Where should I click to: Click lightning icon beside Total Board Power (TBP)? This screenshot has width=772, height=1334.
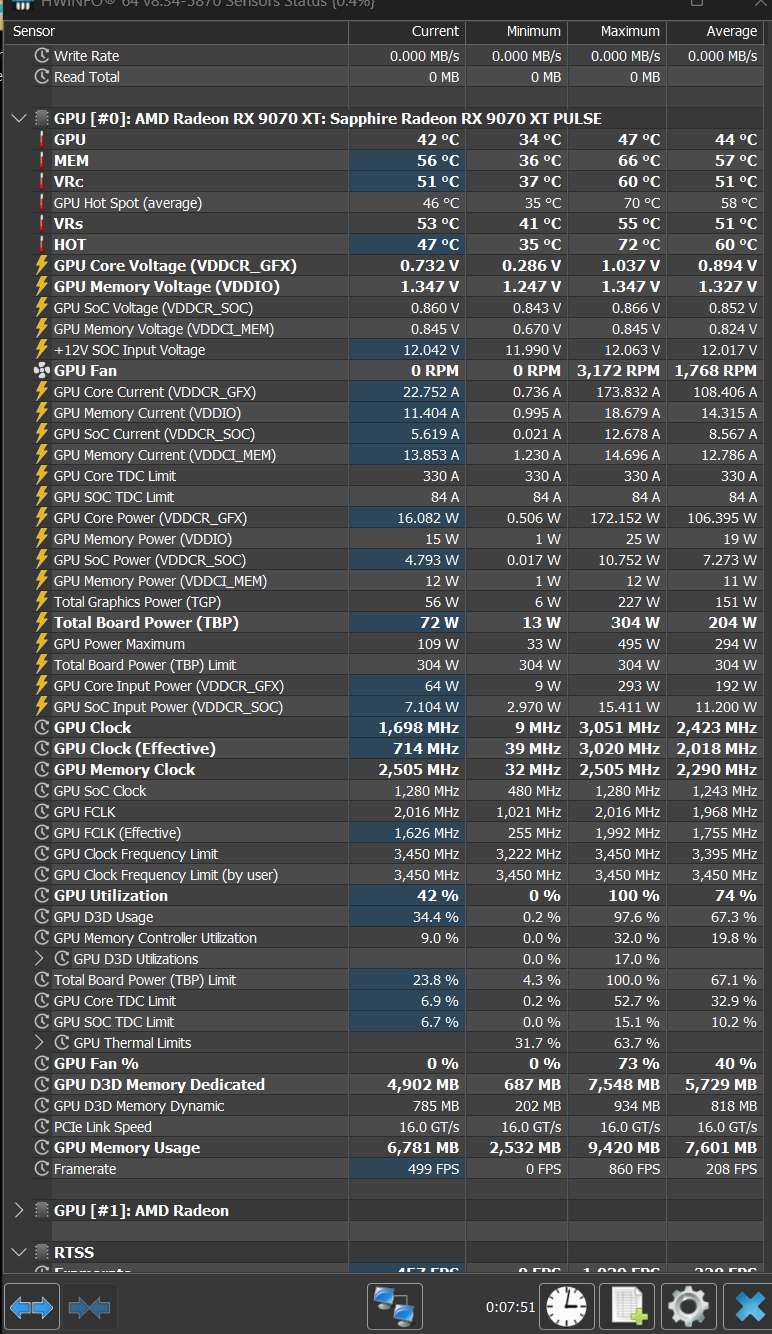pos(42,623)
